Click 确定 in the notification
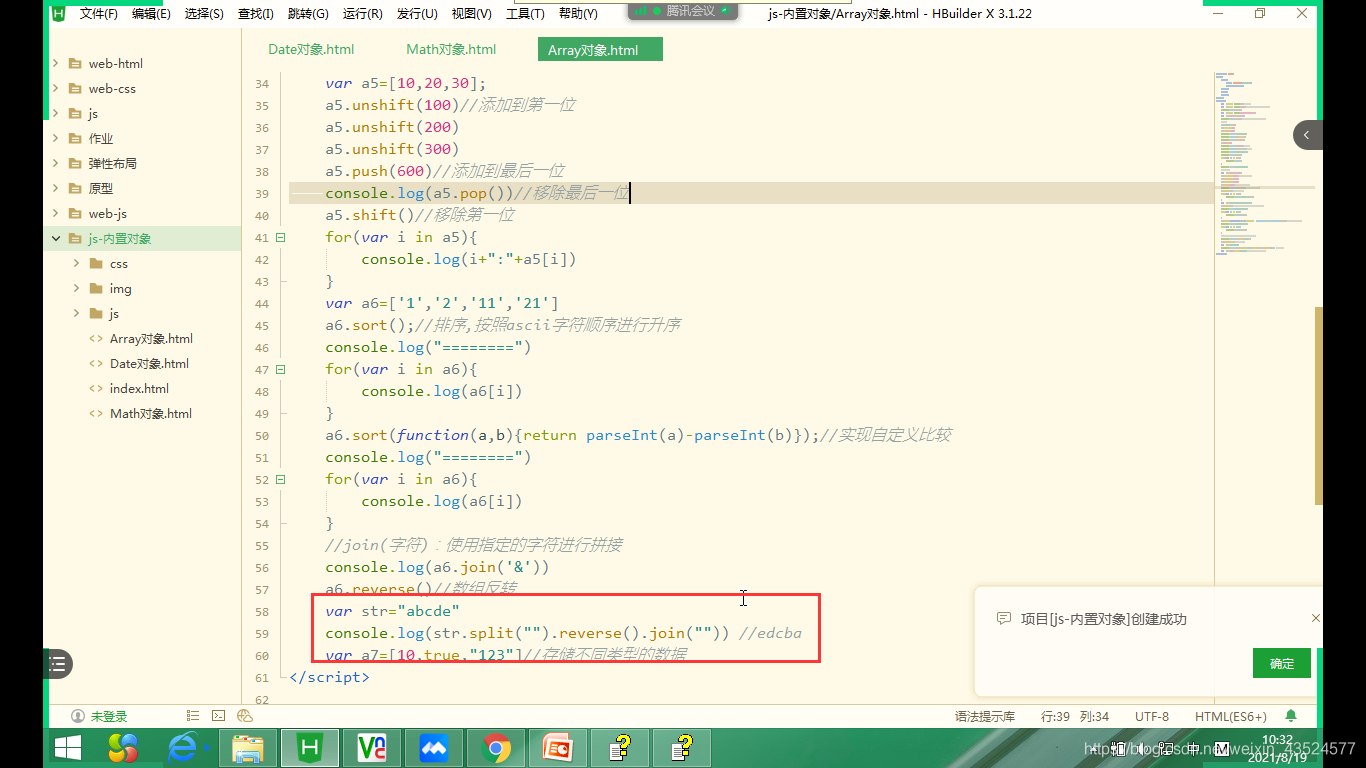Screen dimensions: 1366x768 (1282, 663)
